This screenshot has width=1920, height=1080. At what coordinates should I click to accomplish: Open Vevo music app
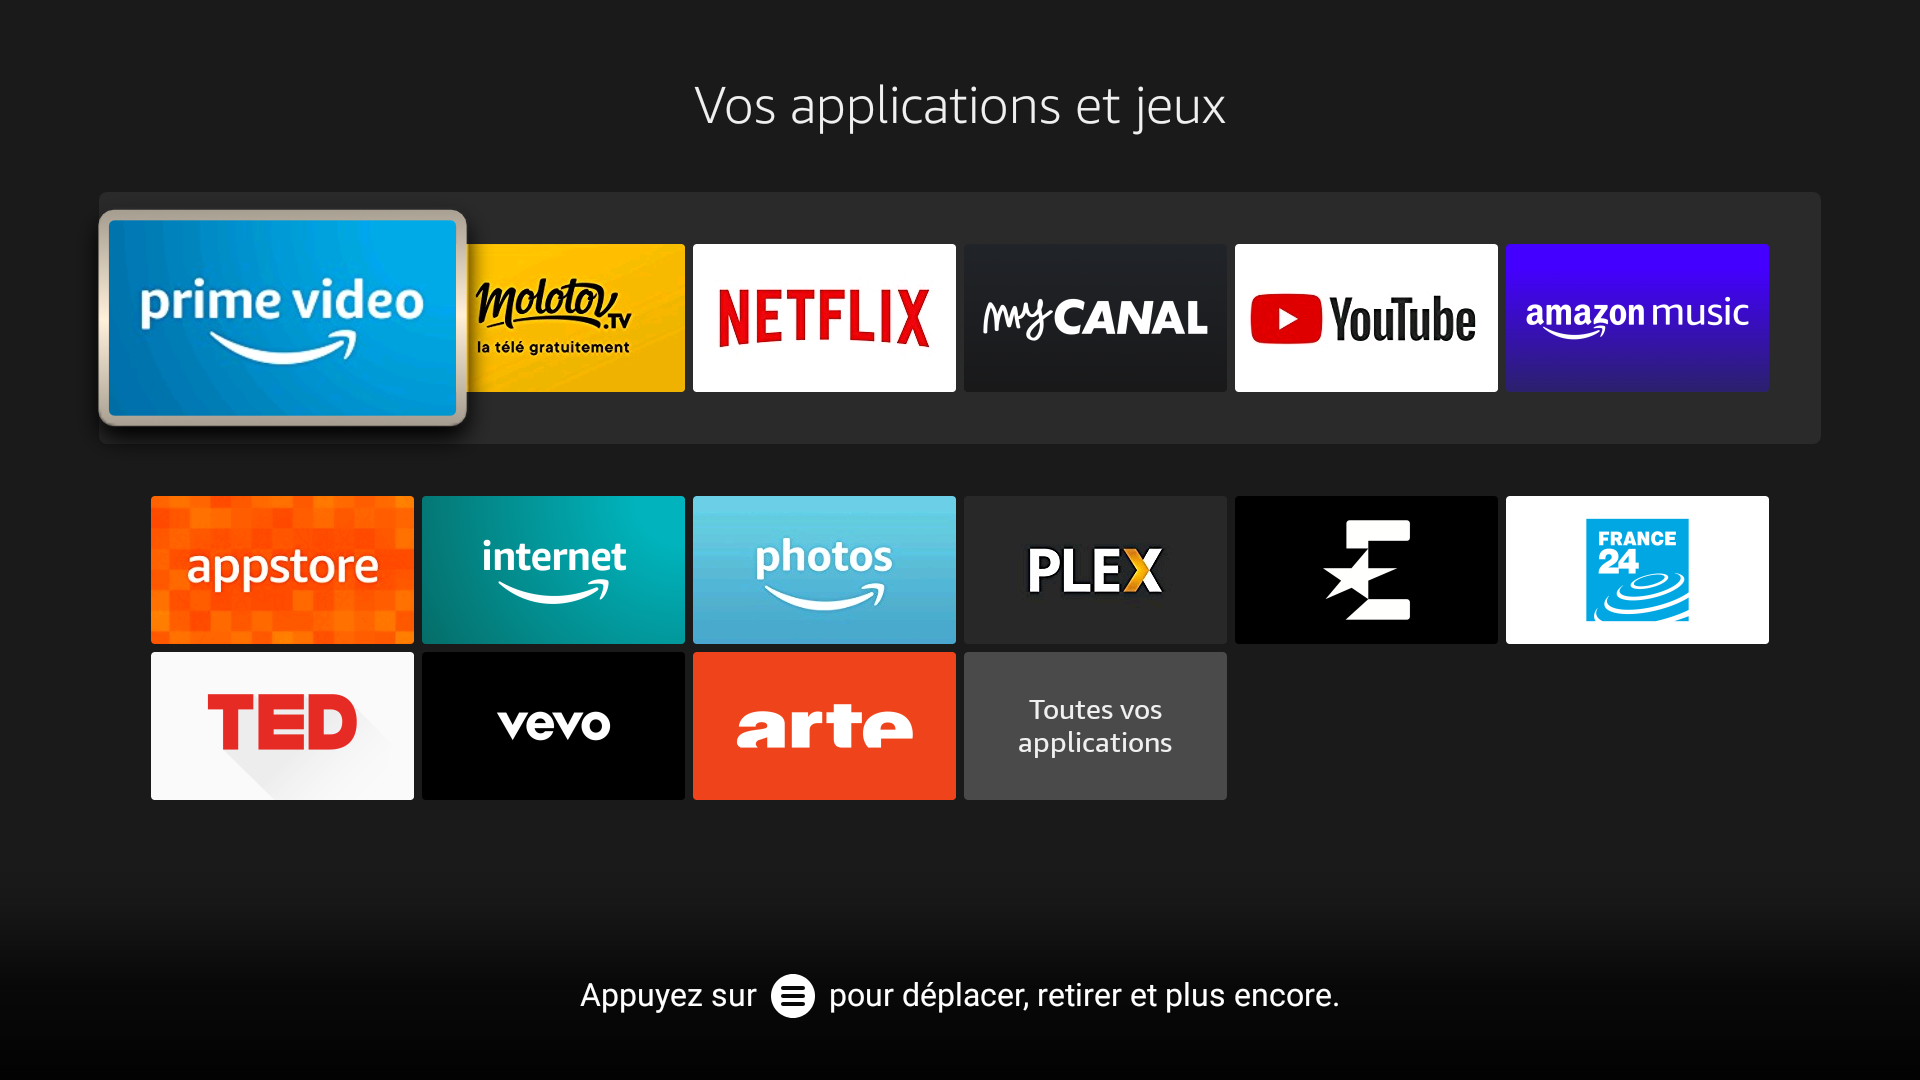coord(553,724)
